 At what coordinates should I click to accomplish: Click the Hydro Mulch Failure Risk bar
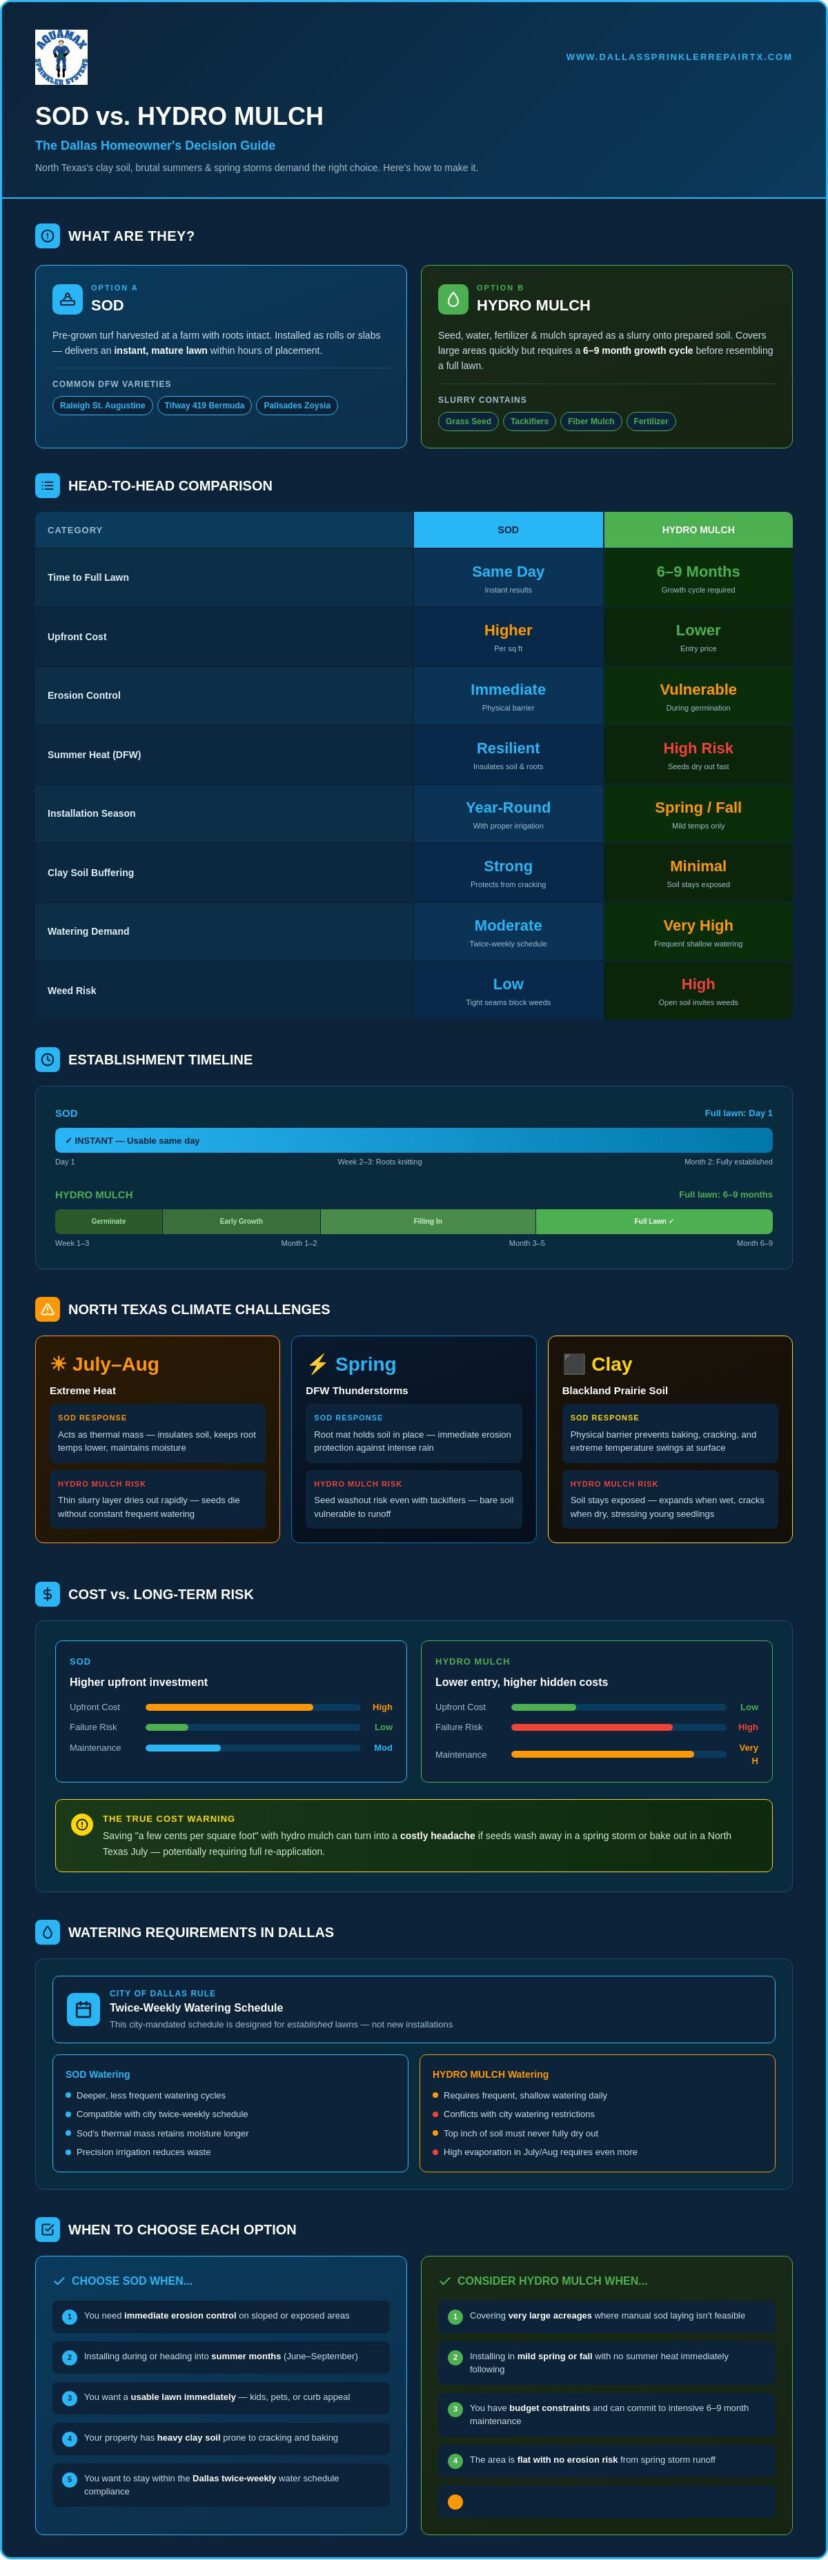click(x=618, y=1727)
